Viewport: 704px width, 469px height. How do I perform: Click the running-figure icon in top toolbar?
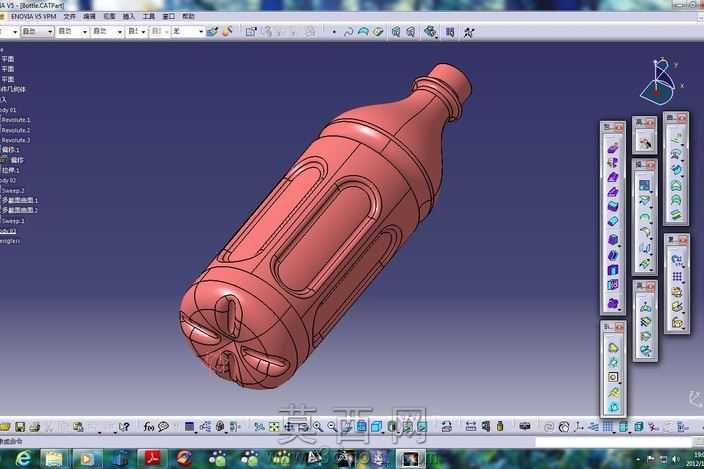pyautogui.click(x=469, y=32)
